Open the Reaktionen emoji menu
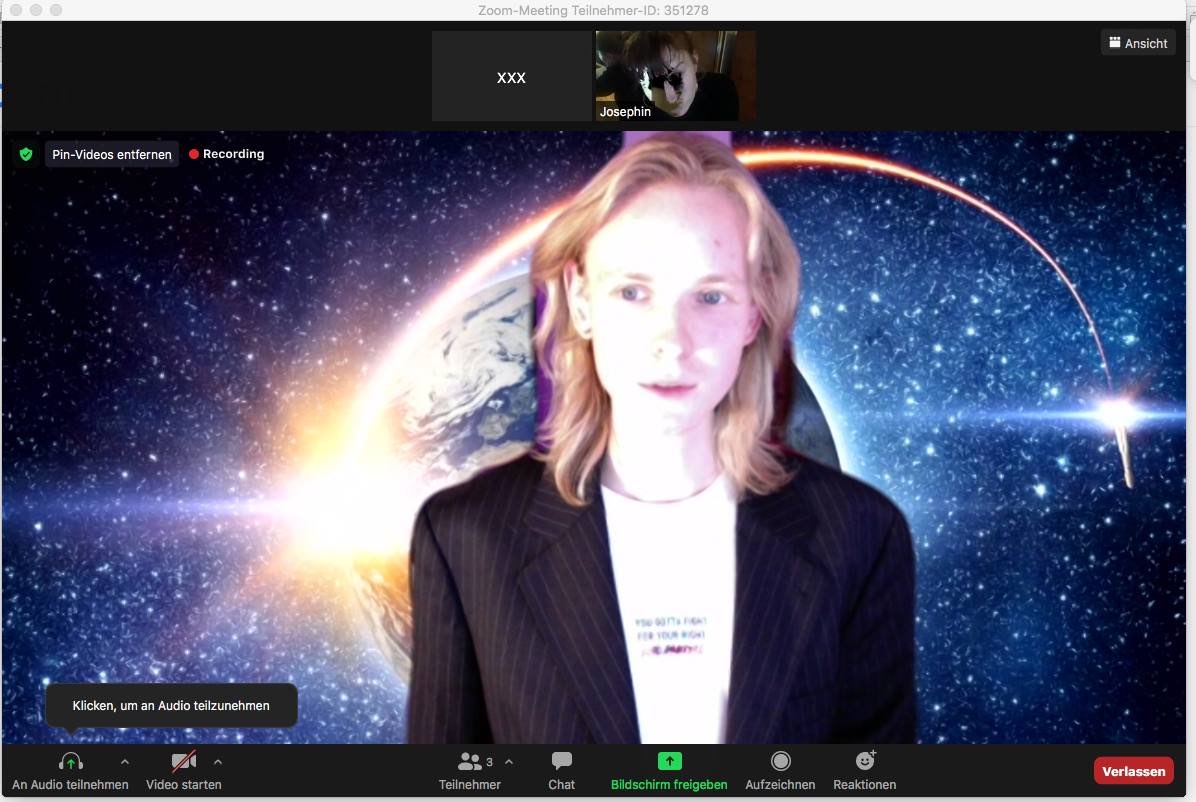 coord(864,771)
